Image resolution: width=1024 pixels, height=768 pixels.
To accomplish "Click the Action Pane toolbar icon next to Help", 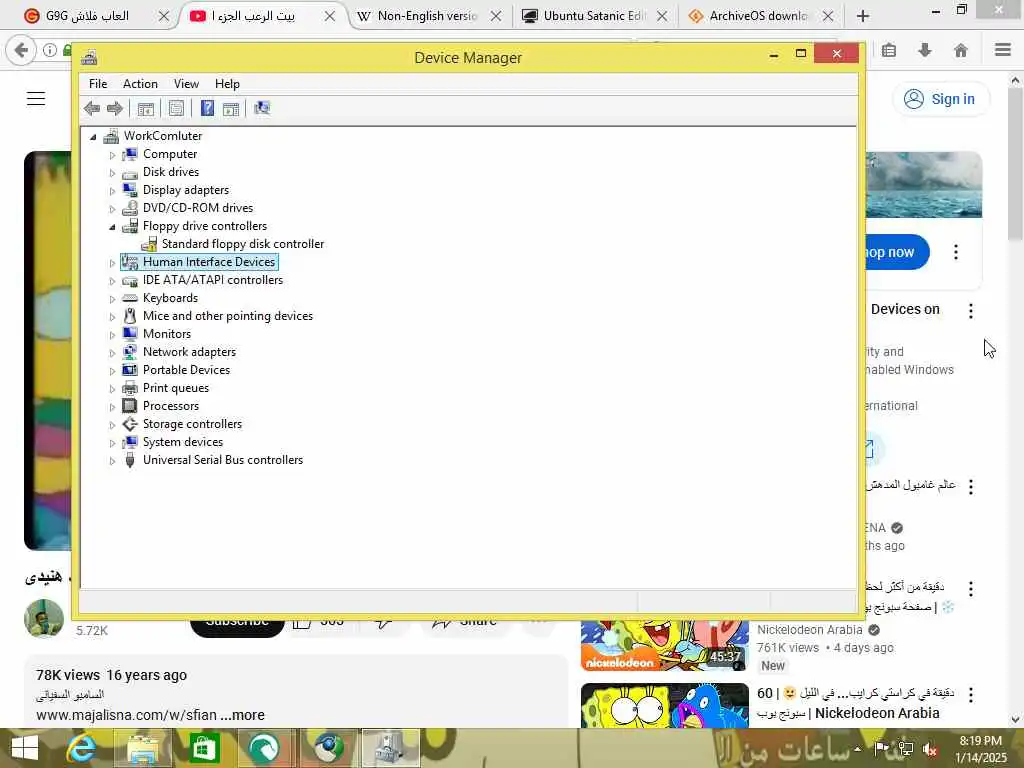I will 231,108.
